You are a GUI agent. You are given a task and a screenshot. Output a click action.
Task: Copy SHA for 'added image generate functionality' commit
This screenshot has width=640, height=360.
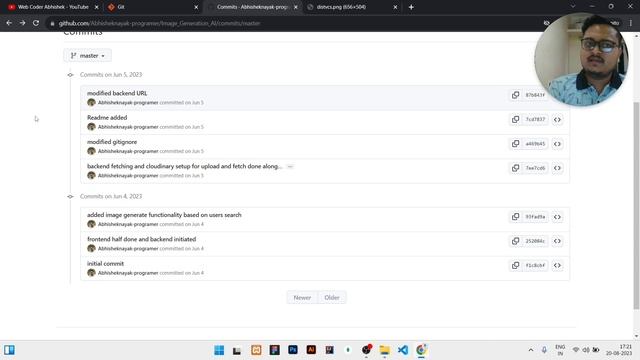point(516,217)
